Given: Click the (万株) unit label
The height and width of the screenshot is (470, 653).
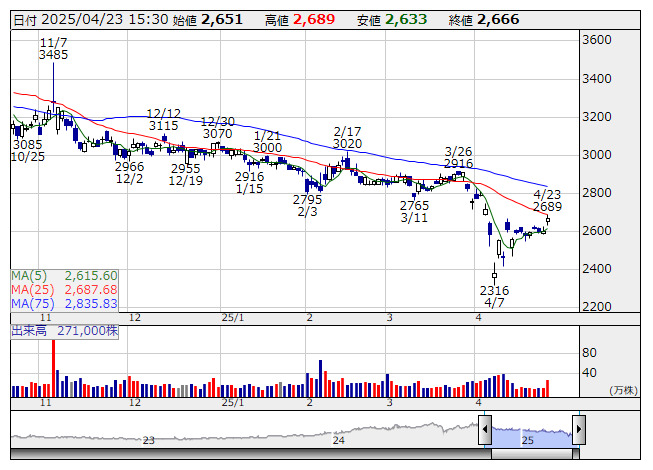Looking at the screenshot, I should [623, 390].
